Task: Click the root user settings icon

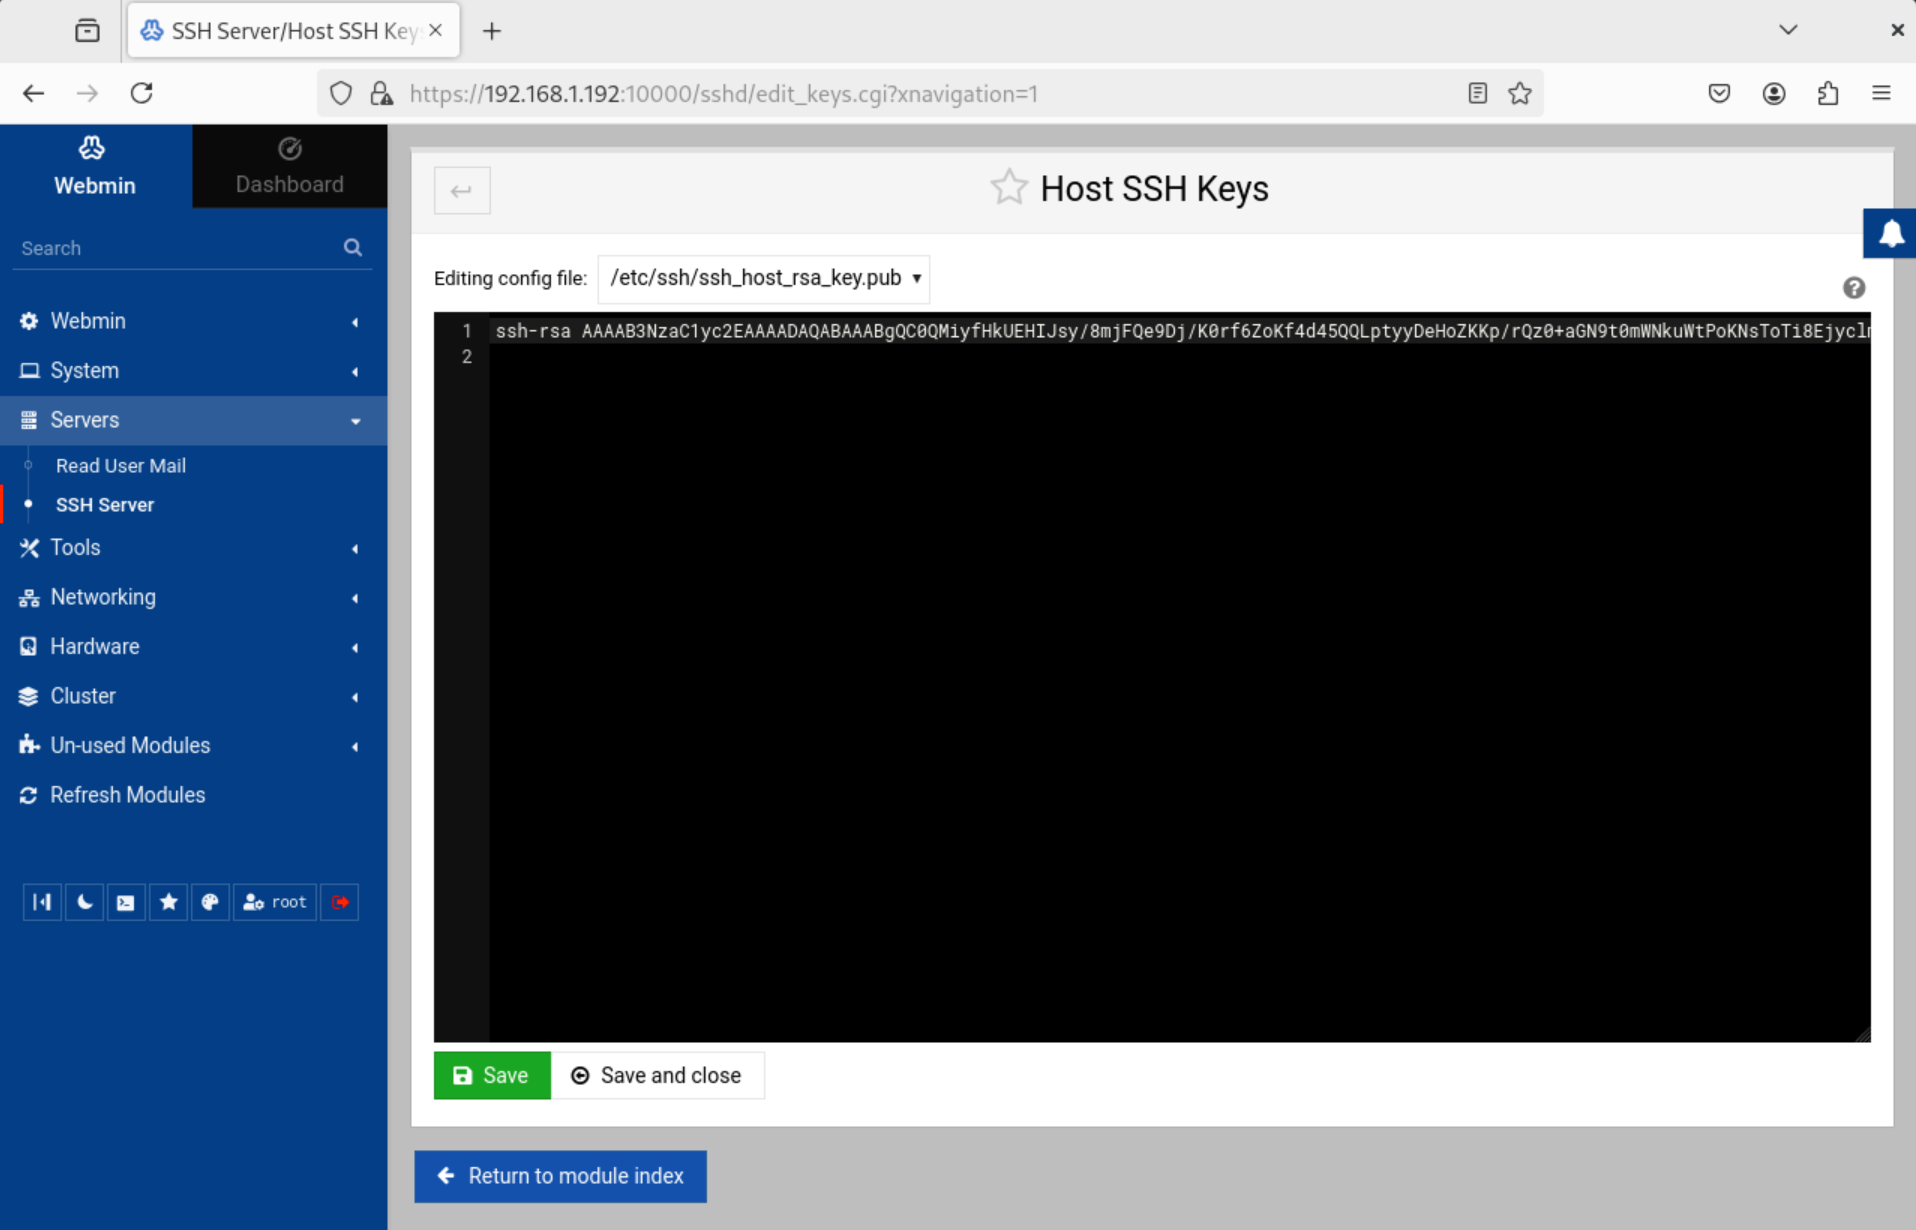Action: 274,901
